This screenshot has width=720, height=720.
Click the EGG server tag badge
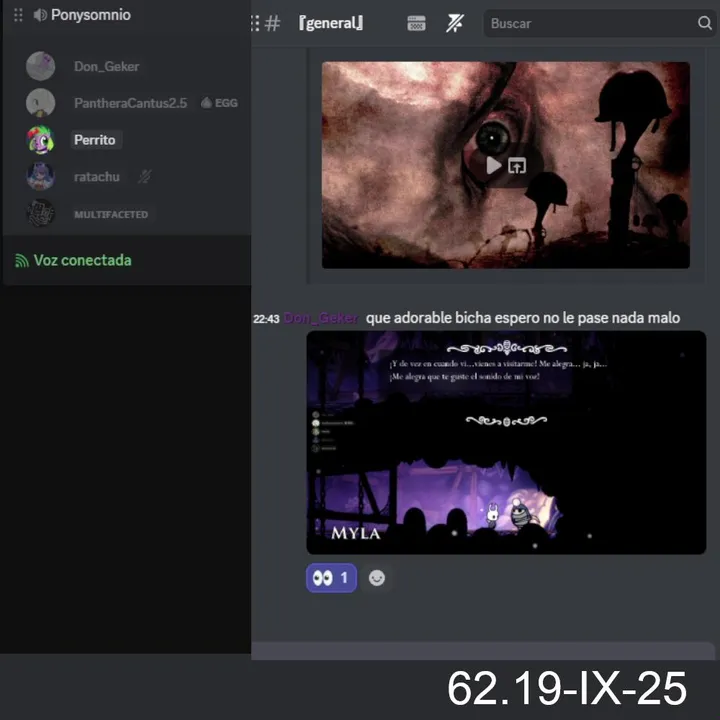[x=219, y=103]
